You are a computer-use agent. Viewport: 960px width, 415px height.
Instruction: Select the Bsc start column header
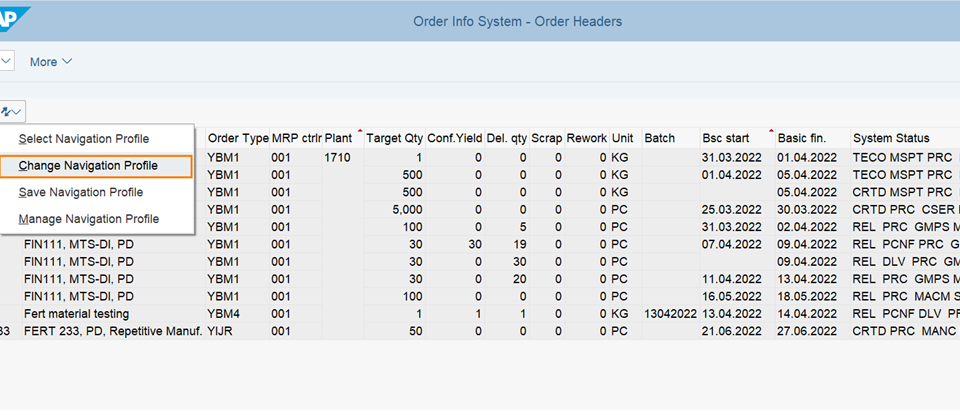(737, 138)
